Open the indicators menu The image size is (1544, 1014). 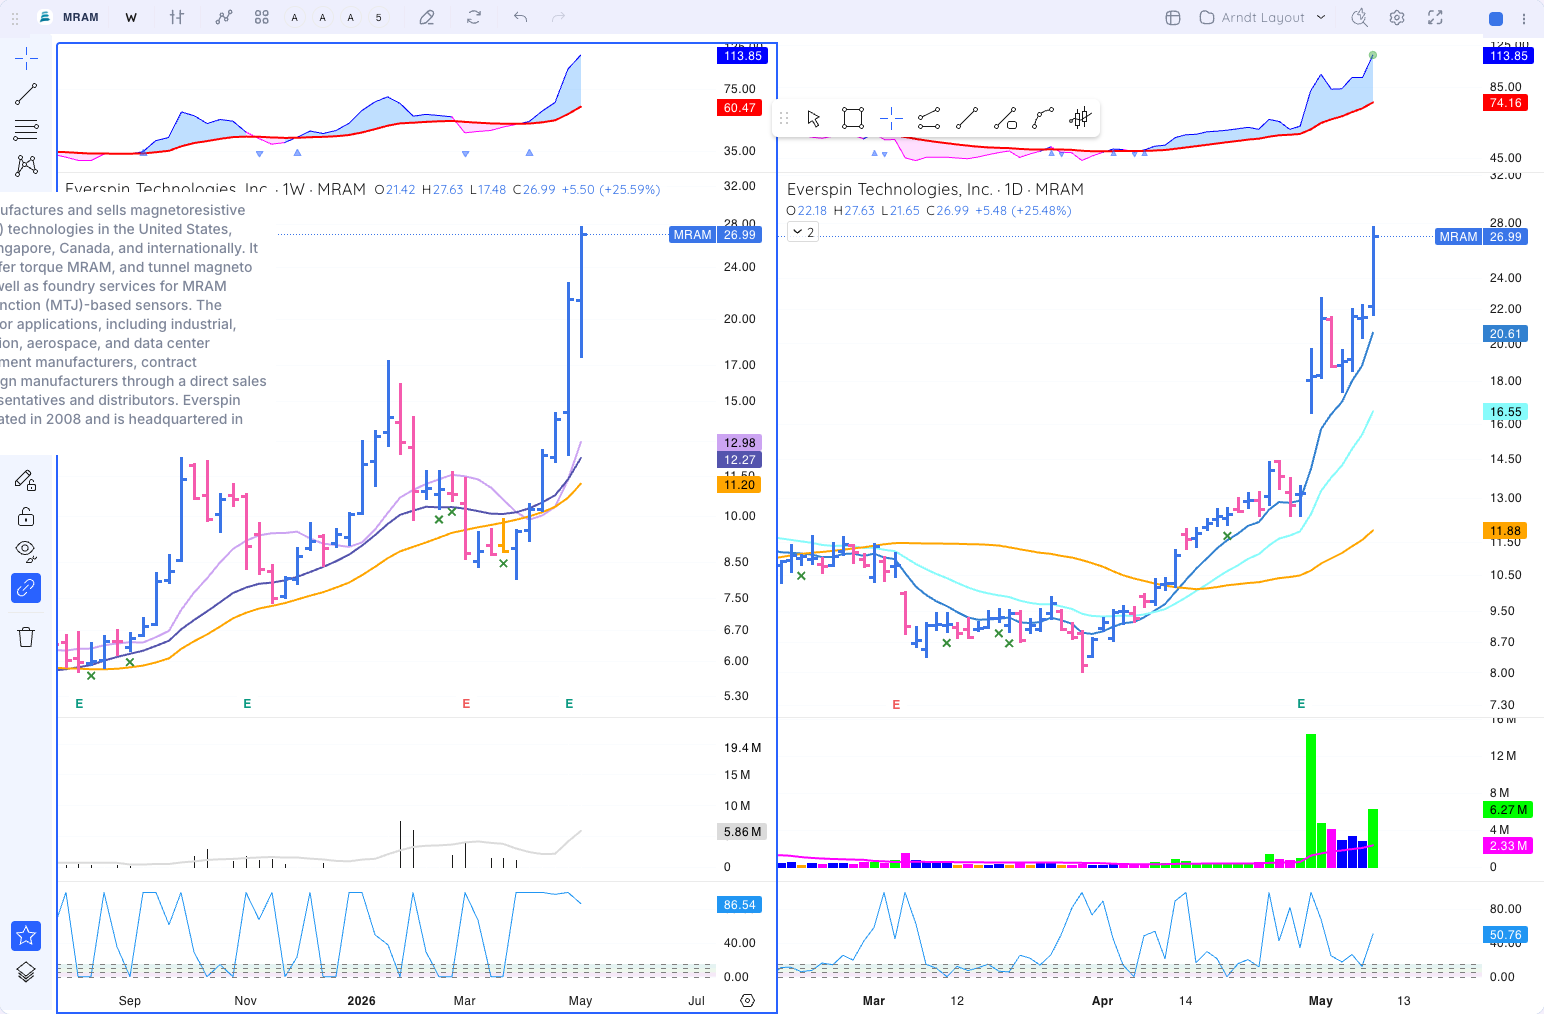pyautogui.click(x=224, y=17)
